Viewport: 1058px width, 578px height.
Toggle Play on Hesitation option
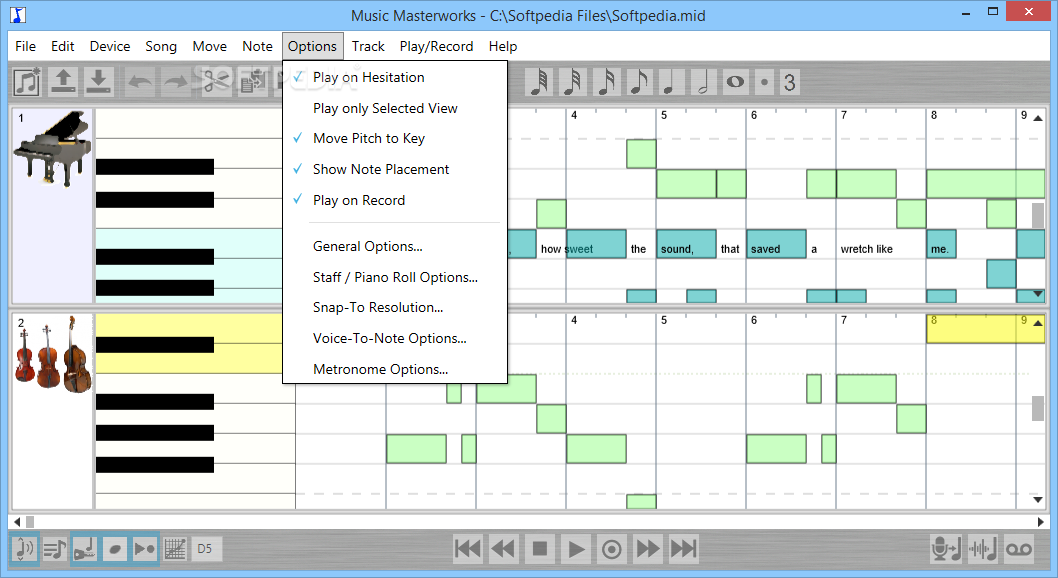pos(395,77)
